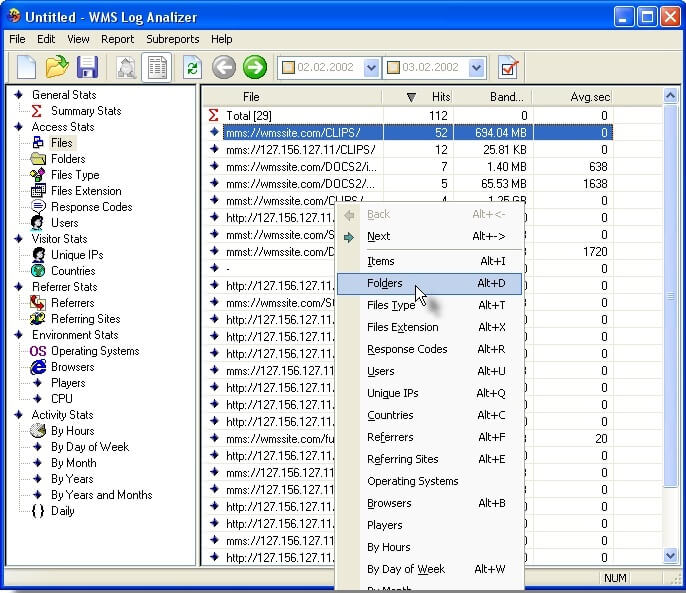
Task: Choose Folders in the context menu
Action: pyautogui.click(x=429, y=284)
